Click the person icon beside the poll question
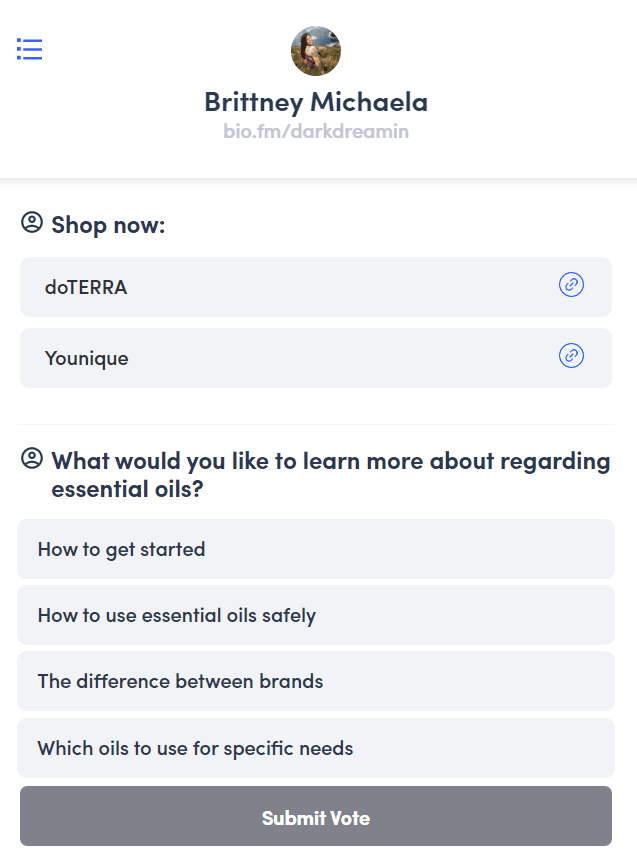The width and height of the screenshot is (637, 866). click(32, 458)
